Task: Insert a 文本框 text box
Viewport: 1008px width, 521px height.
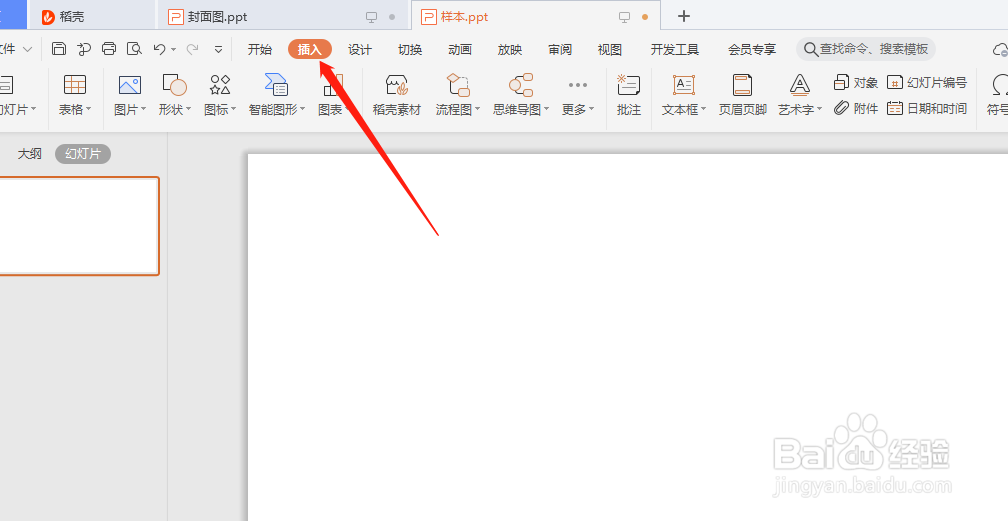Action: [x=683, y=84]
